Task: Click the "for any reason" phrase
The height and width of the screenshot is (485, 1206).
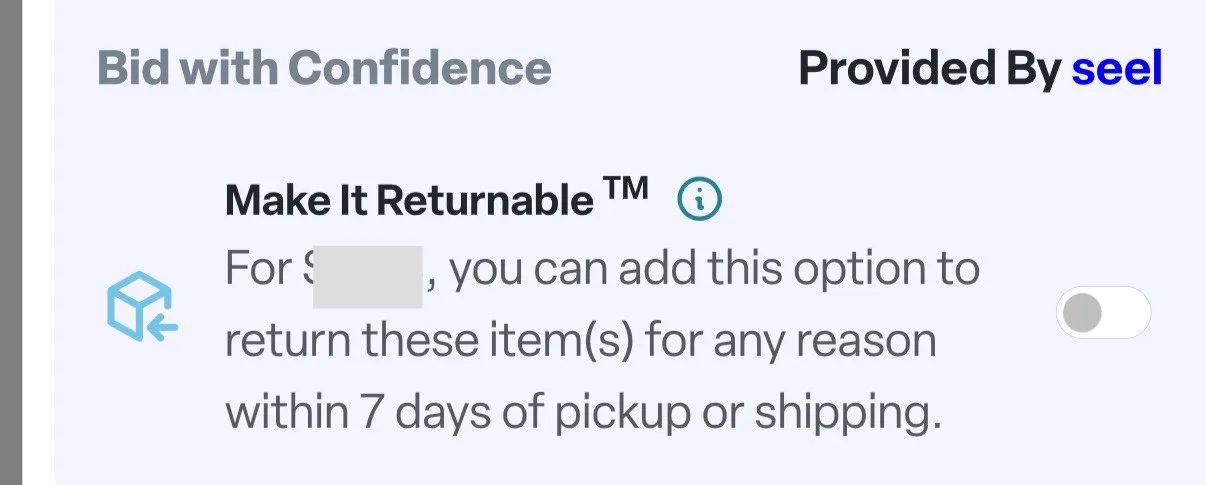Action: click(x=790, y=342)
